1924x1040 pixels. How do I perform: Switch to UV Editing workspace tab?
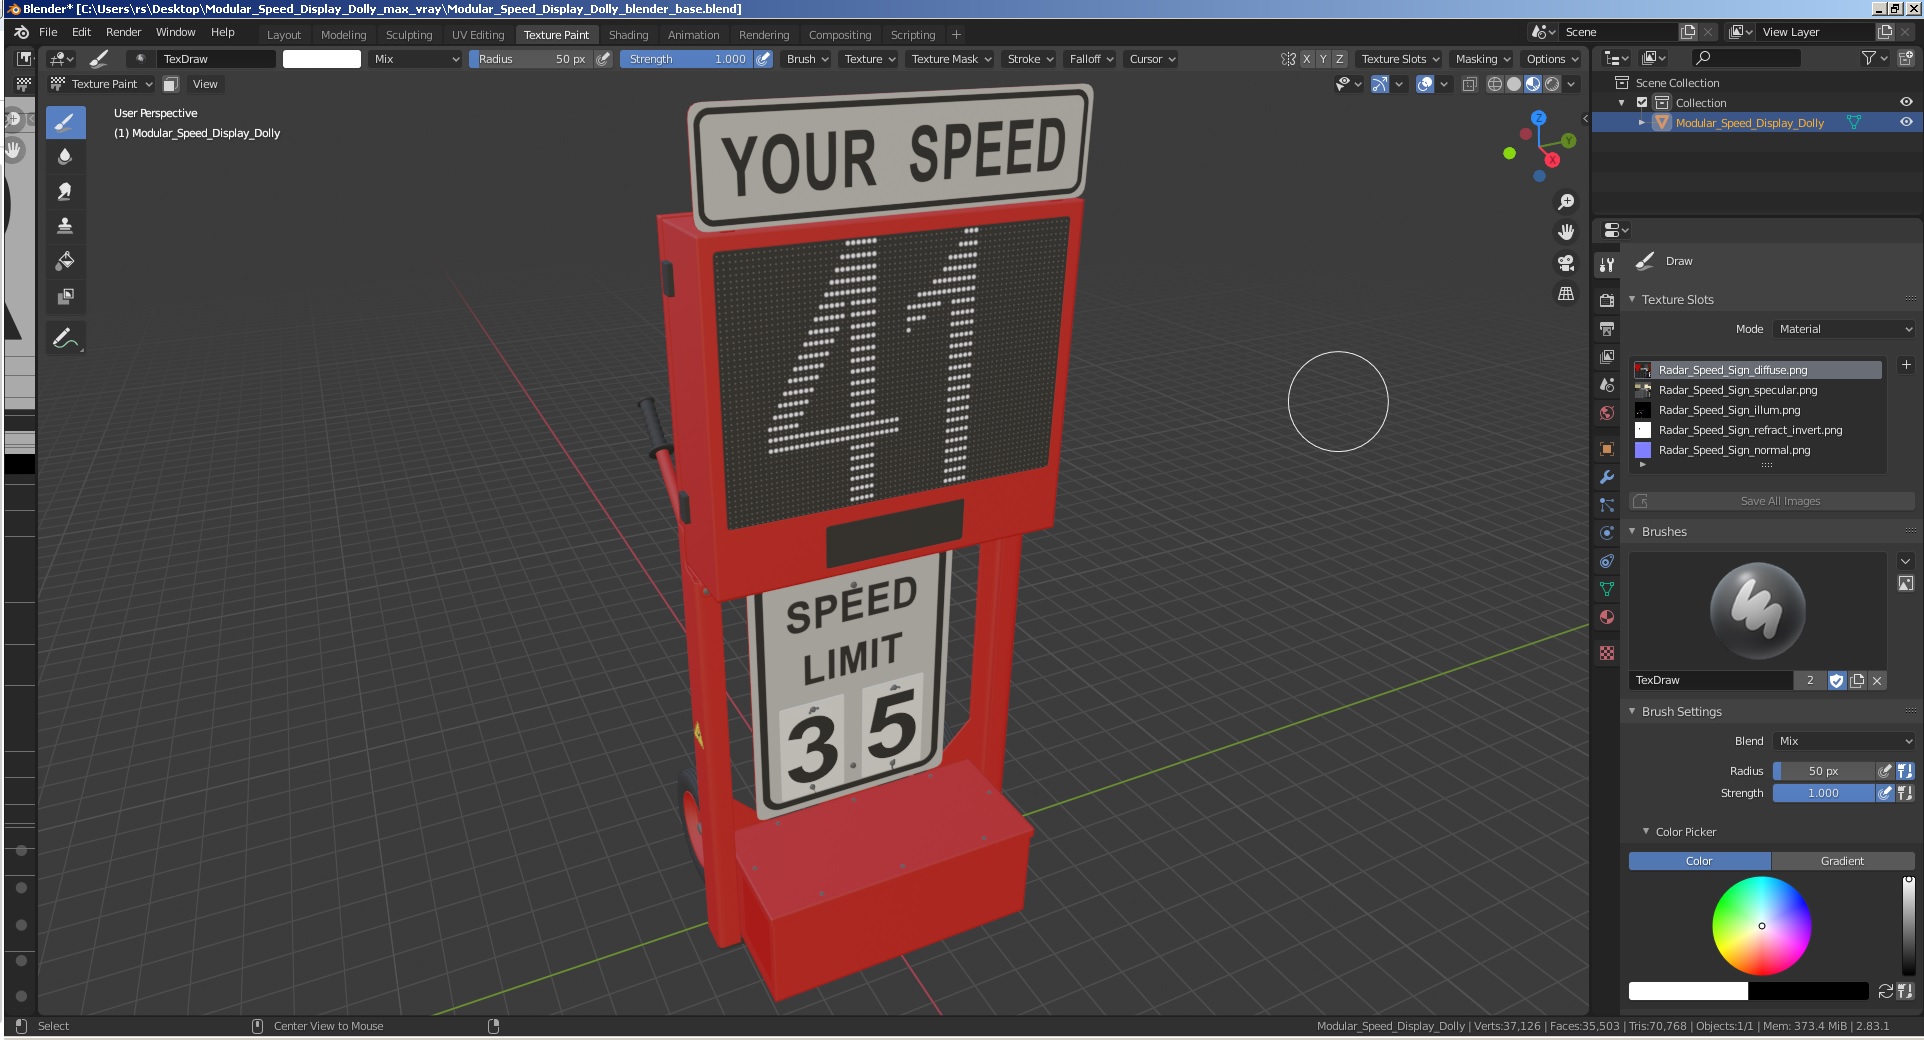478,34
